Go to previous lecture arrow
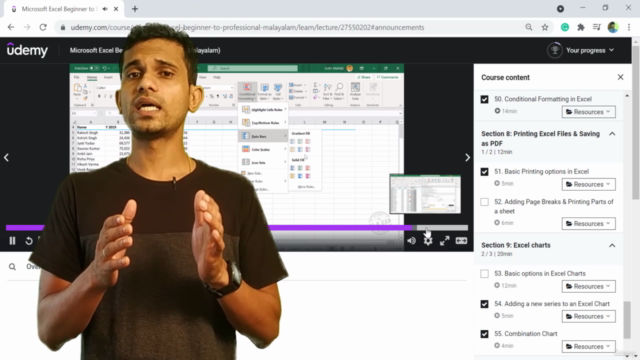Viewport: 640px width, 360px height. click(6, 158)
